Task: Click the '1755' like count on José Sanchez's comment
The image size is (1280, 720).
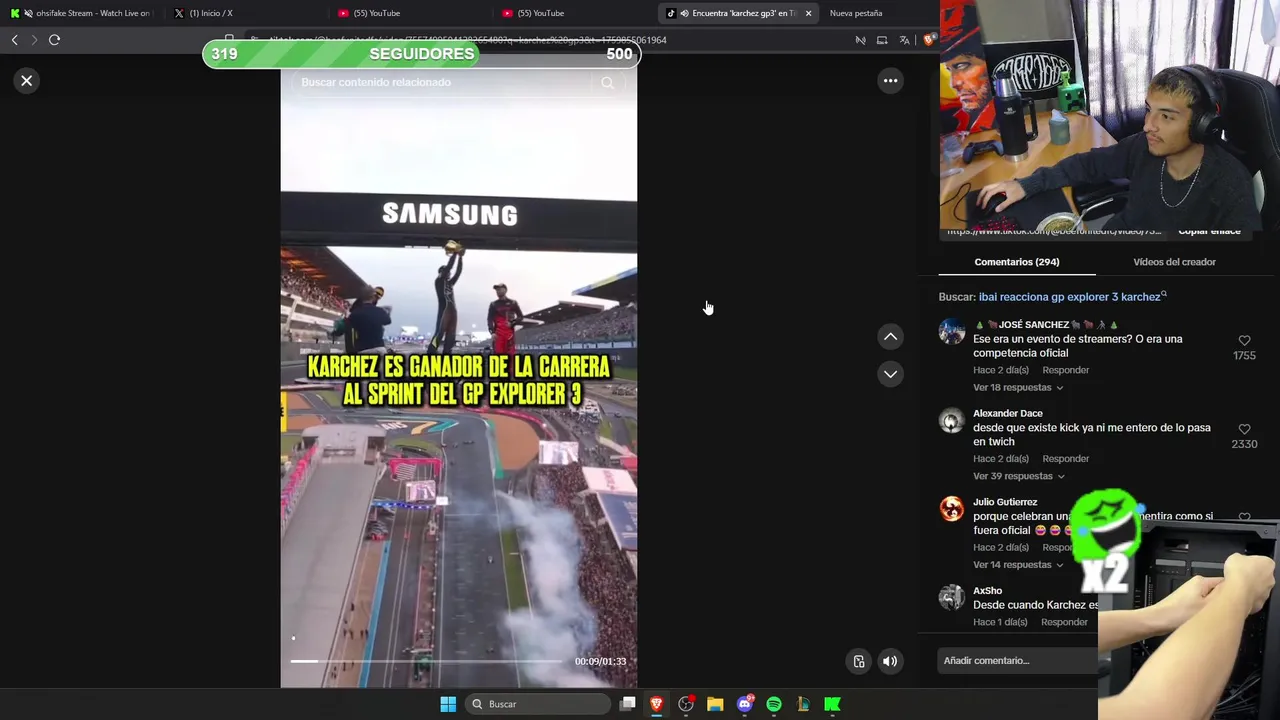Action: pos(1244,356)
